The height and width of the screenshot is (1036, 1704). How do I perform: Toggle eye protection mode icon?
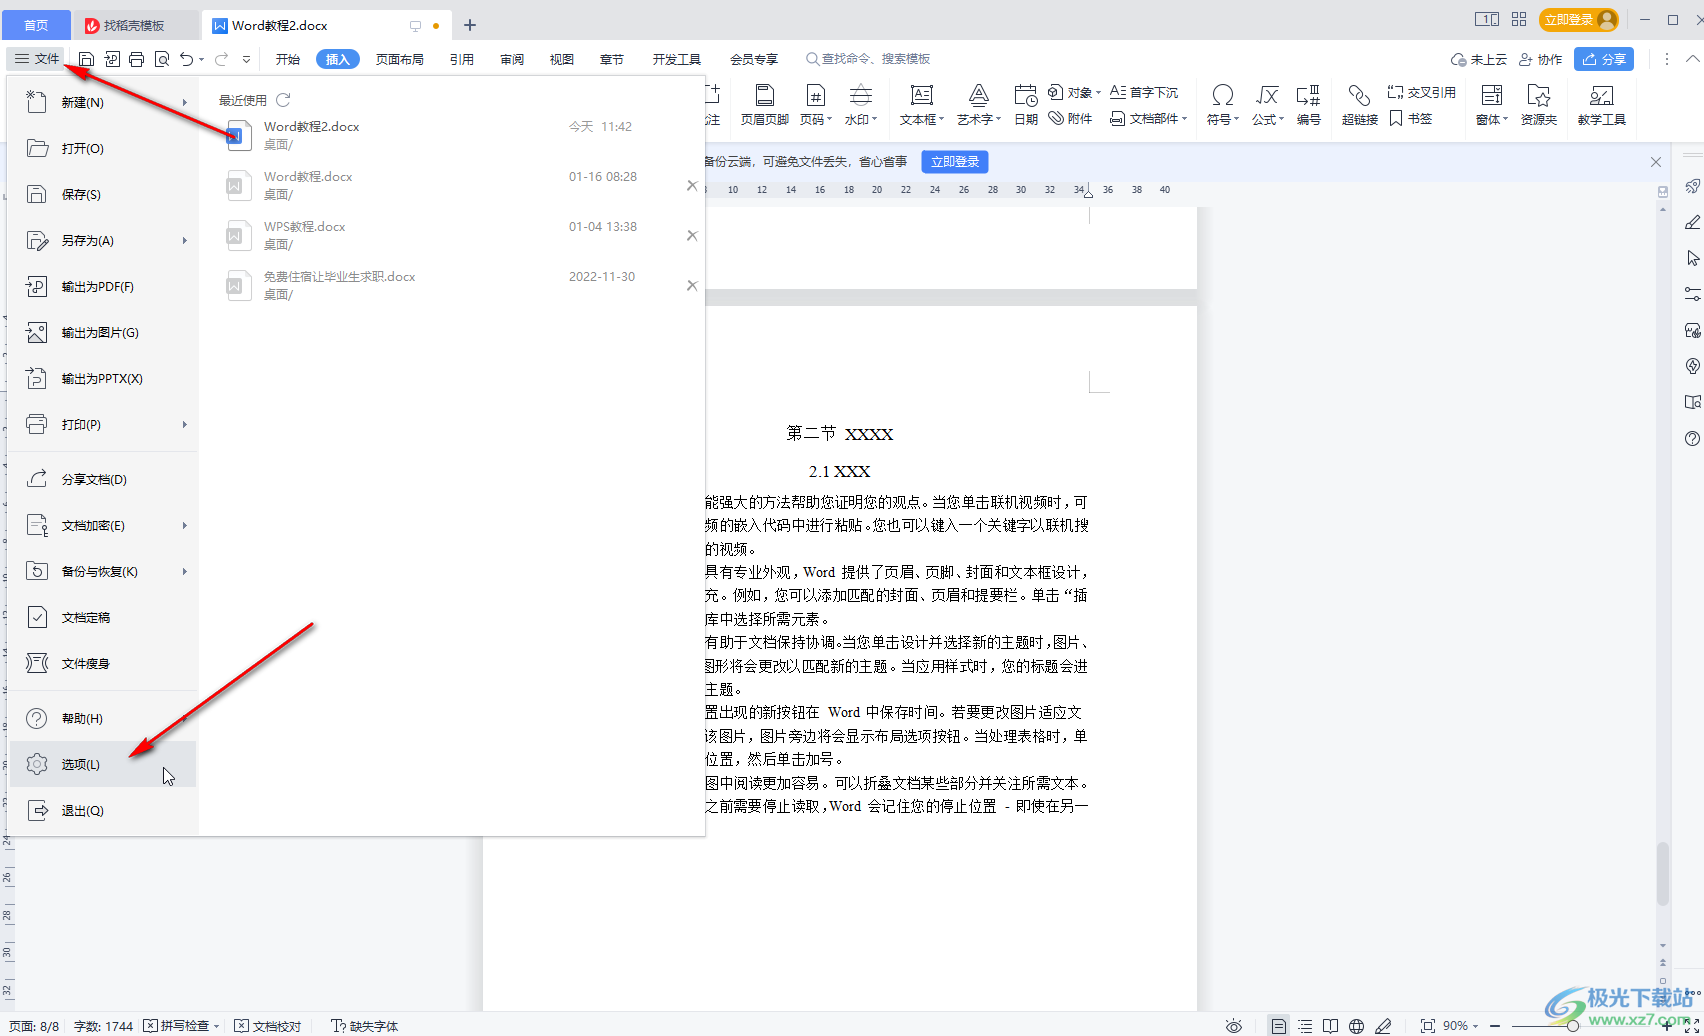(x=1234, y=1026)
